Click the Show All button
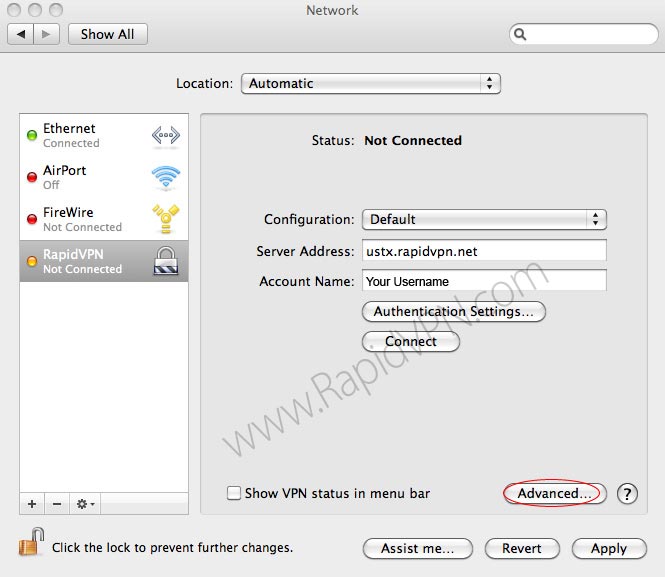 tap(108, 34)
